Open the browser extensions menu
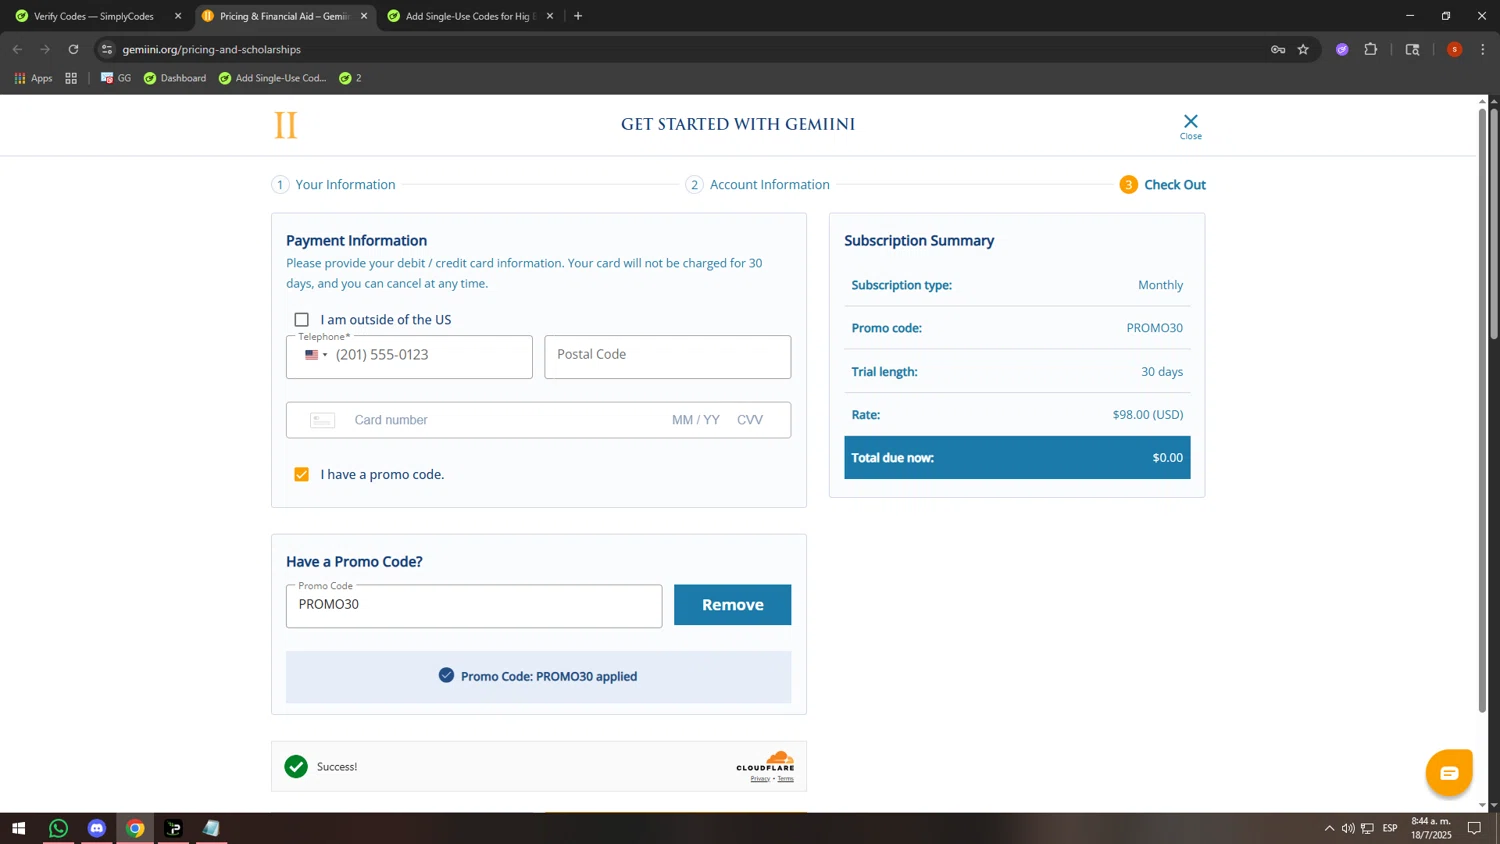 (x=1371, y=49)
